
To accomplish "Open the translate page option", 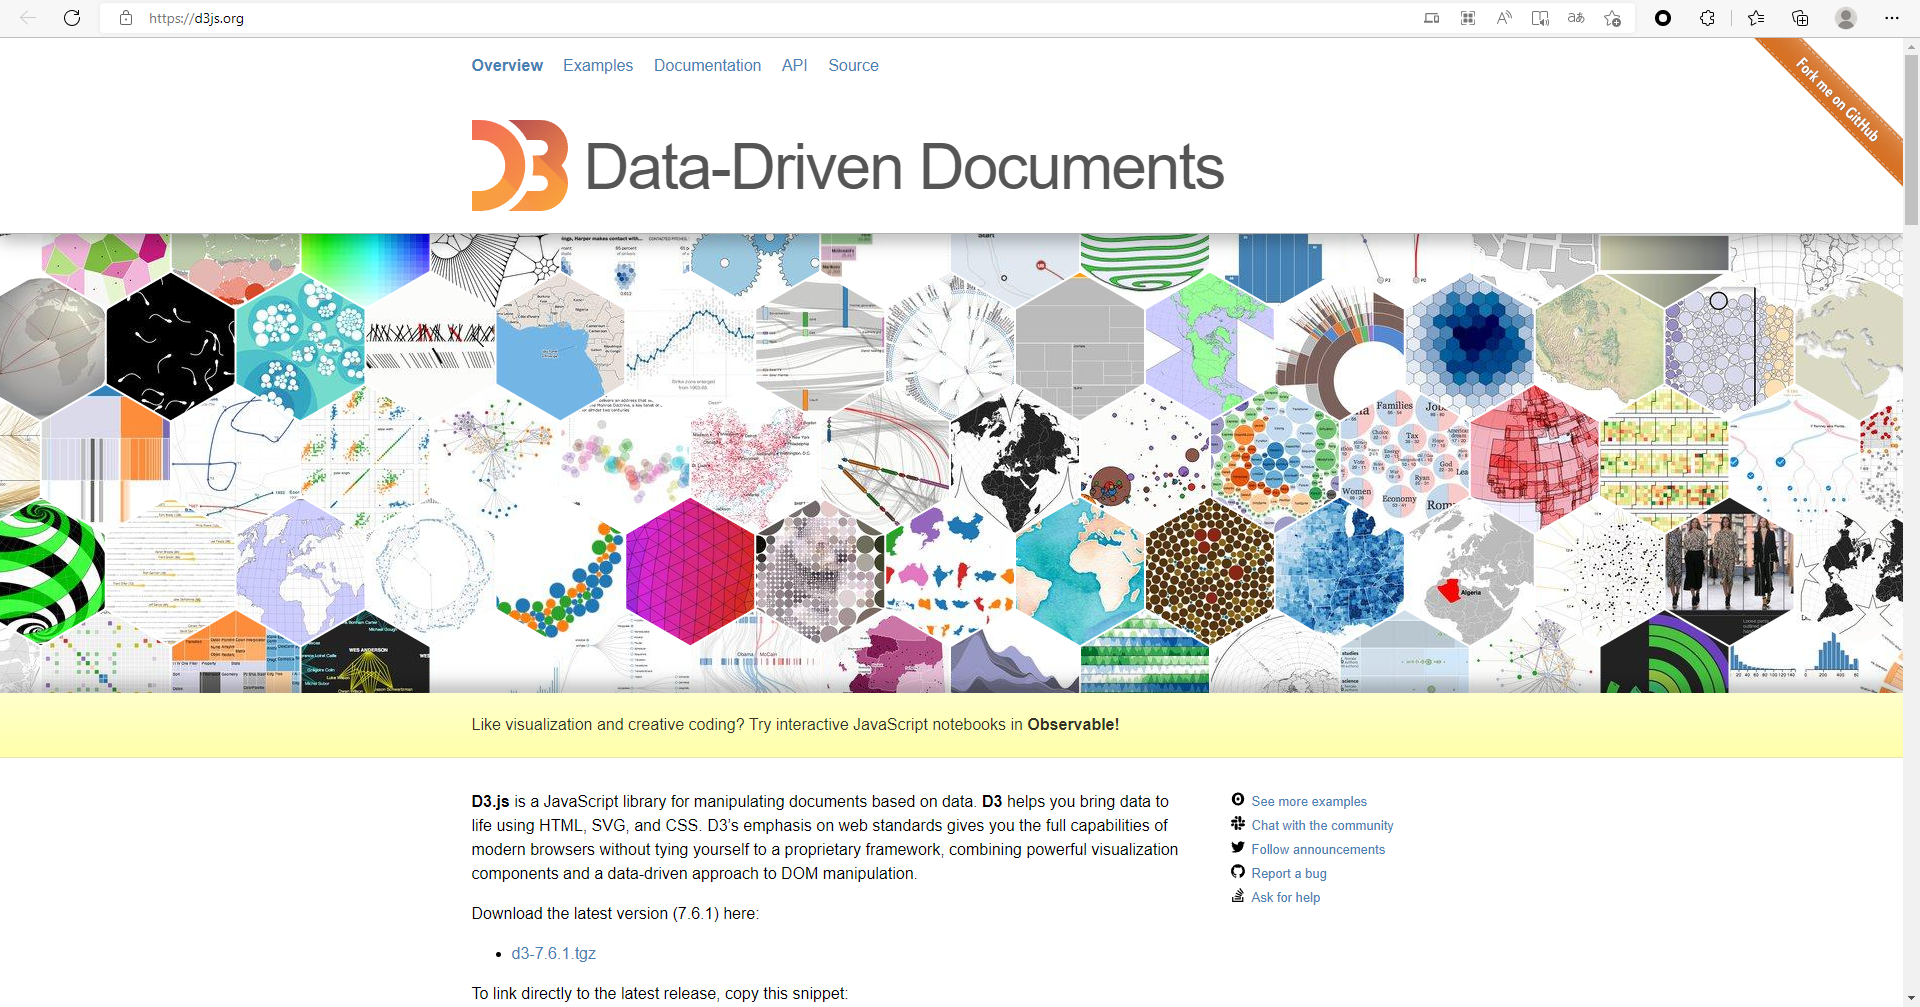I will click(x=1576, y=18).
